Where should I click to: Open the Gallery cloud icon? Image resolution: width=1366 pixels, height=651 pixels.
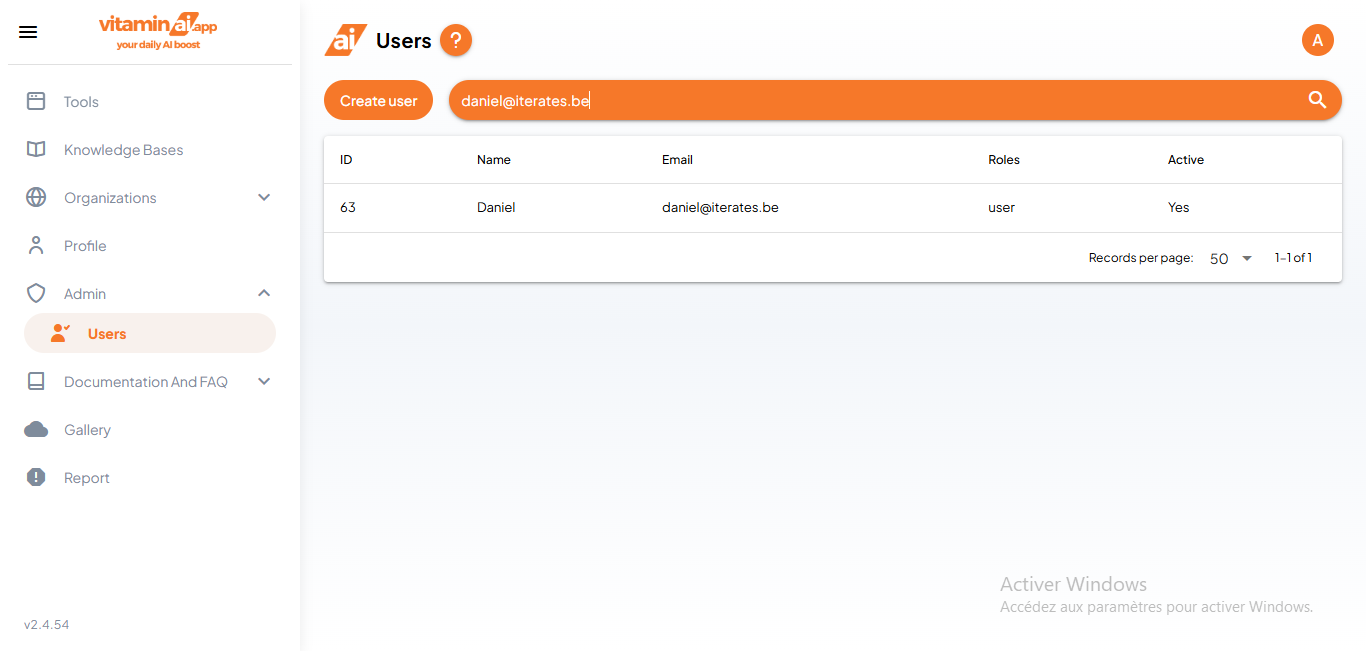click(36, 429)
